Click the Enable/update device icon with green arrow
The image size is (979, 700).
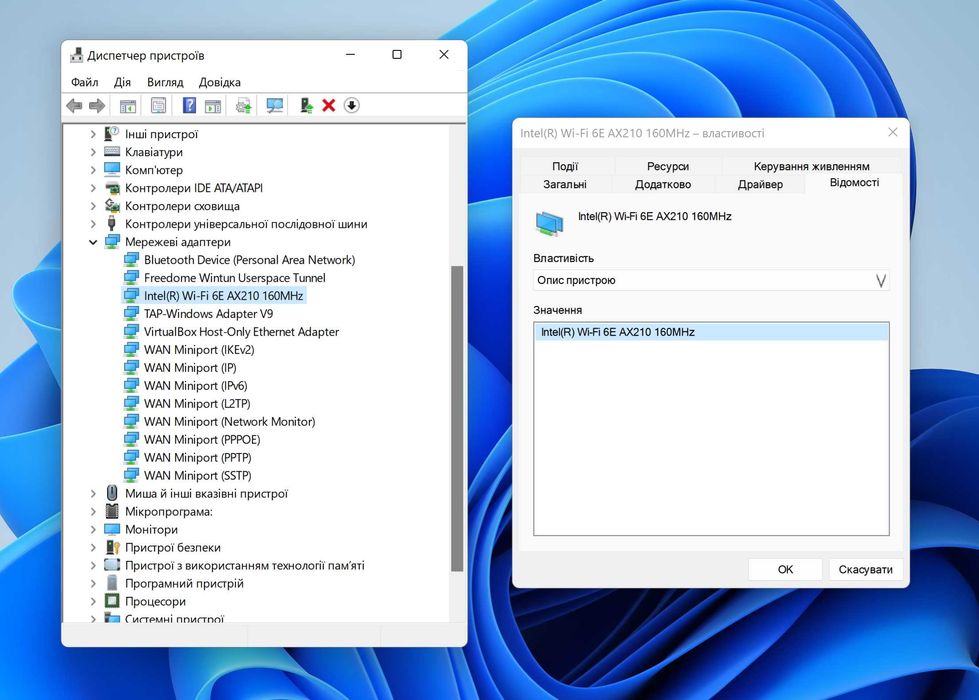pos(306,106)
